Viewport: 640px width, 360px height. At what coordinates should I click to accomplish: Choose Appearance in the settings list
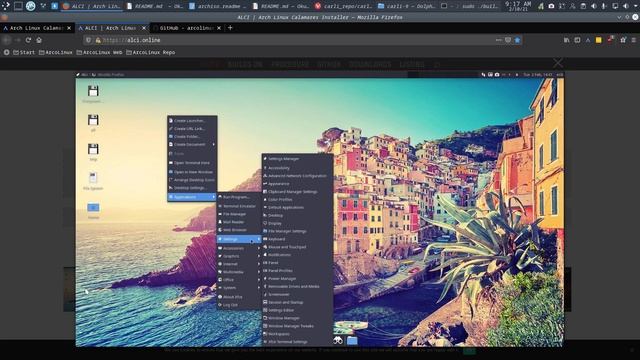(297, 184)
